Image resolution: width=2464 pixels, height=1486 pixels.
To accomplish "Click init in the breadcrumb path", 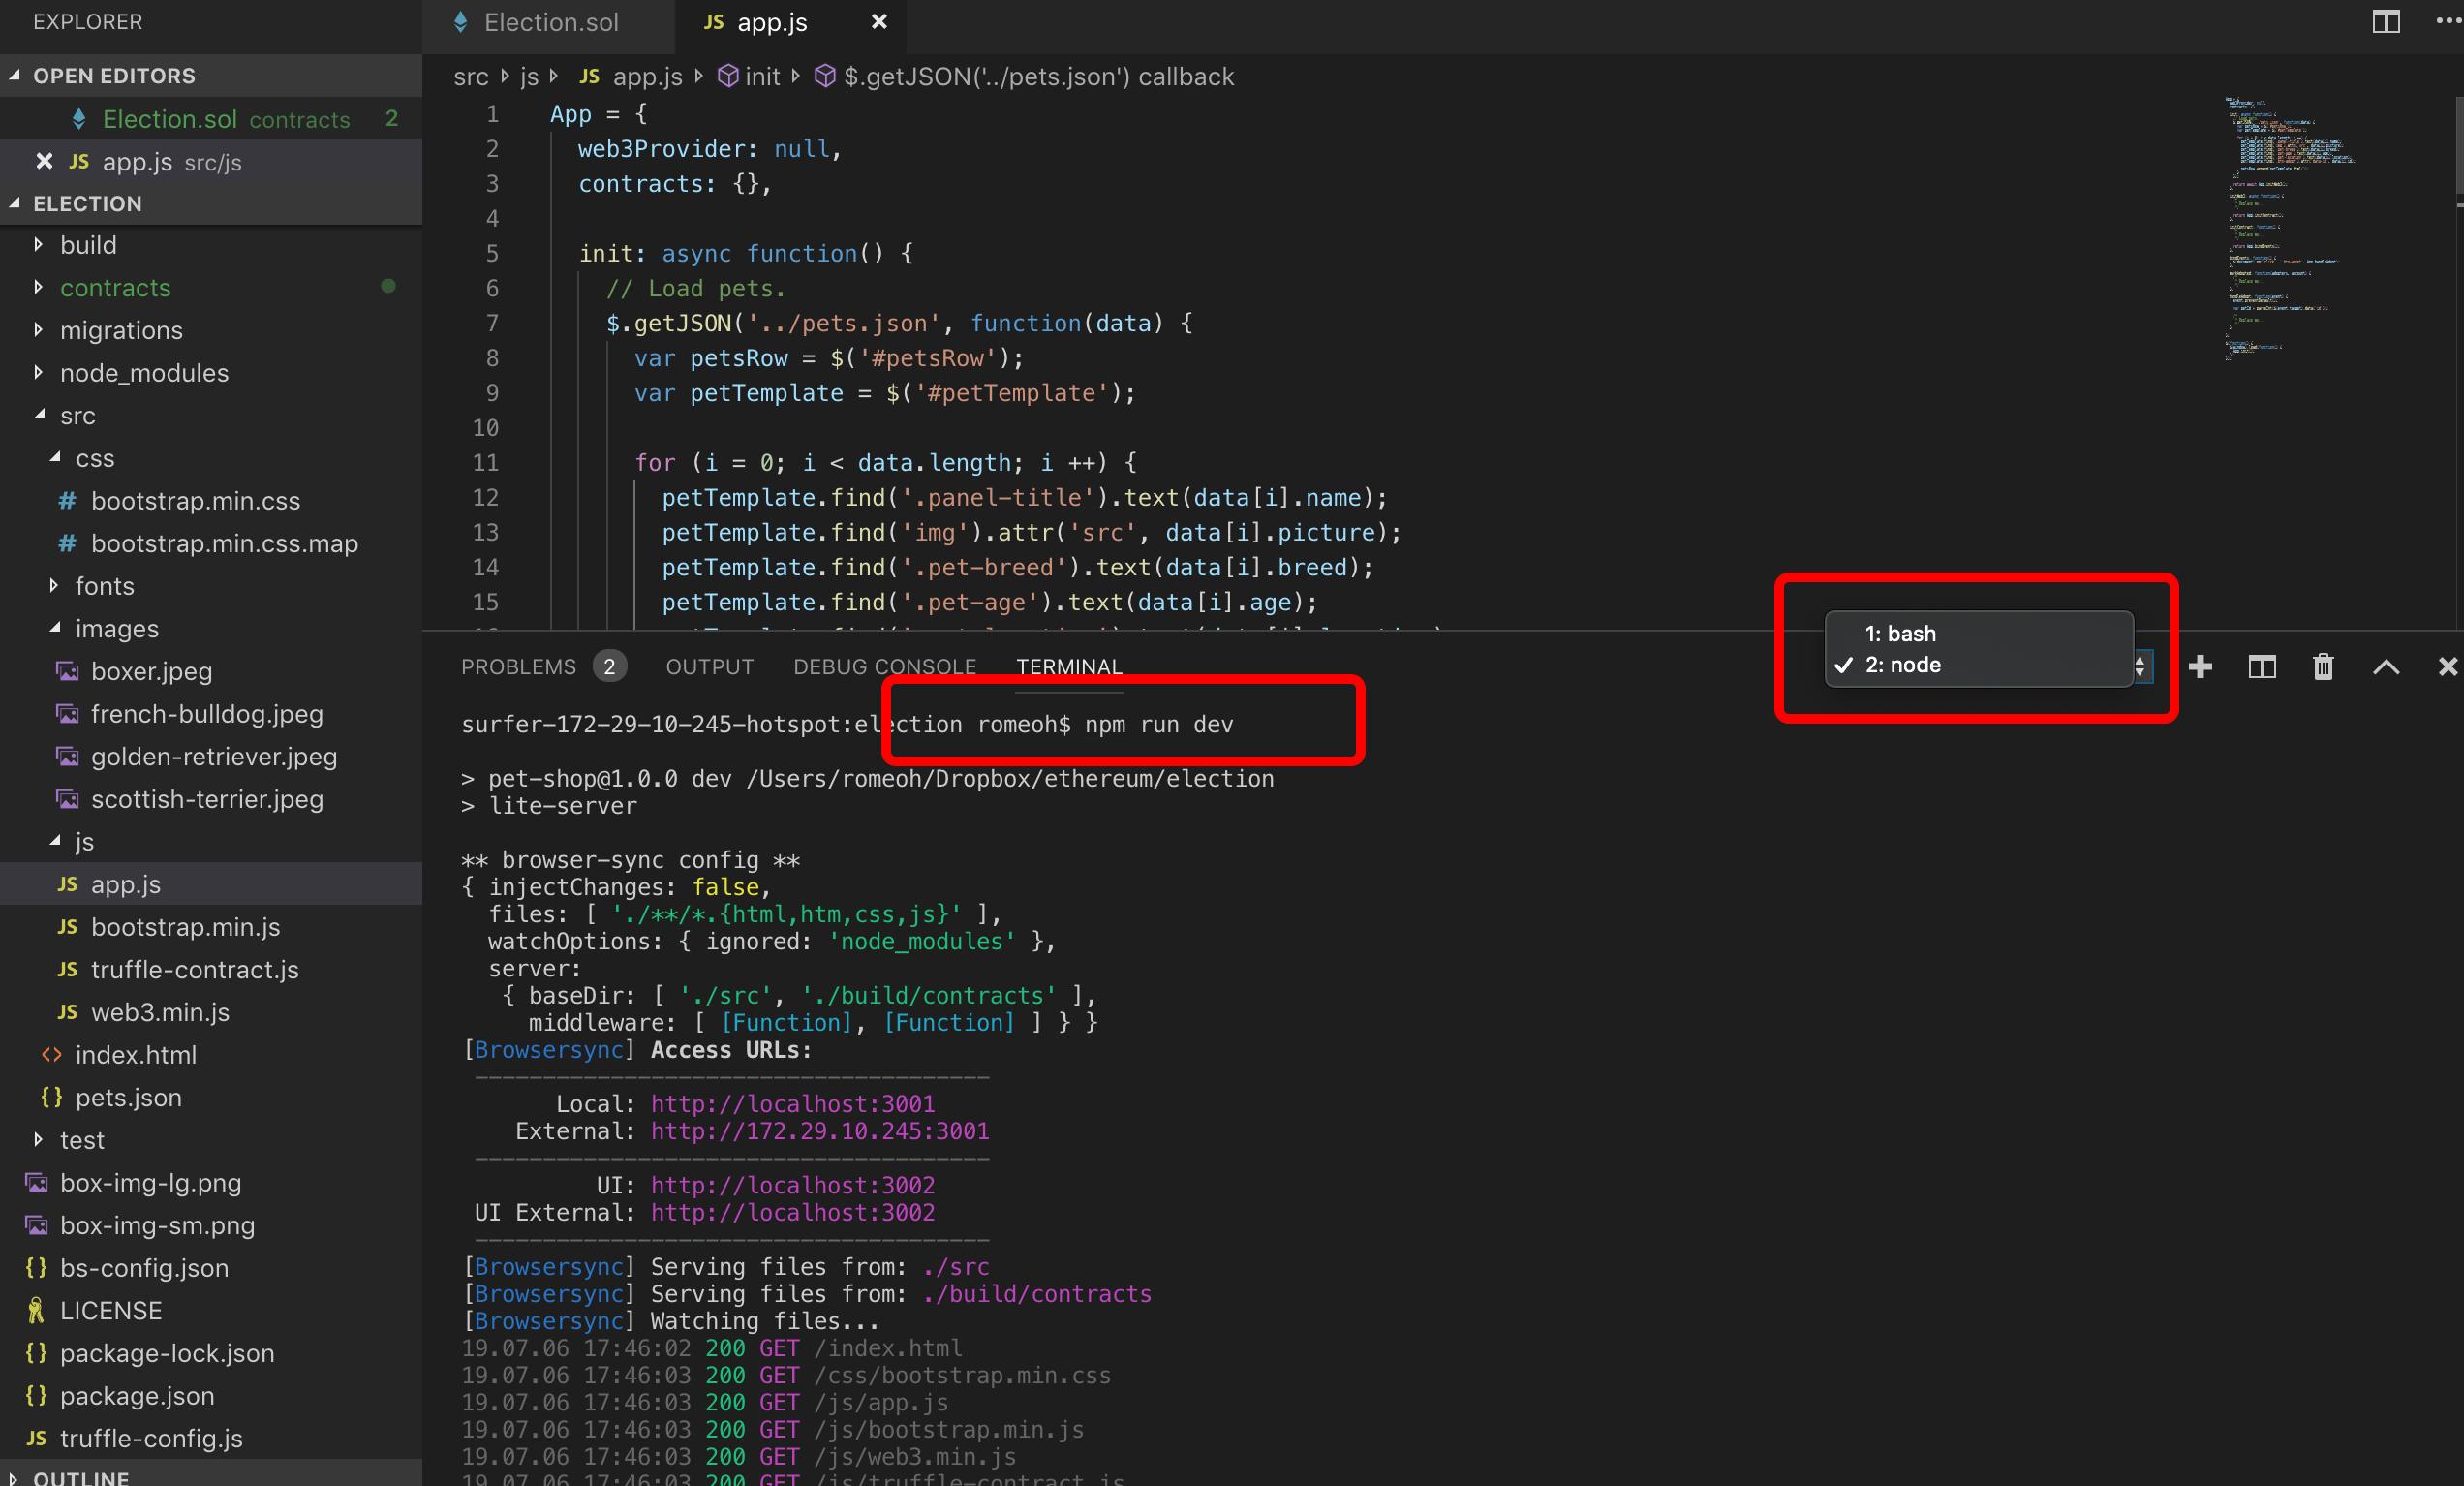I will pyautogui.click(x=761, y=77).
